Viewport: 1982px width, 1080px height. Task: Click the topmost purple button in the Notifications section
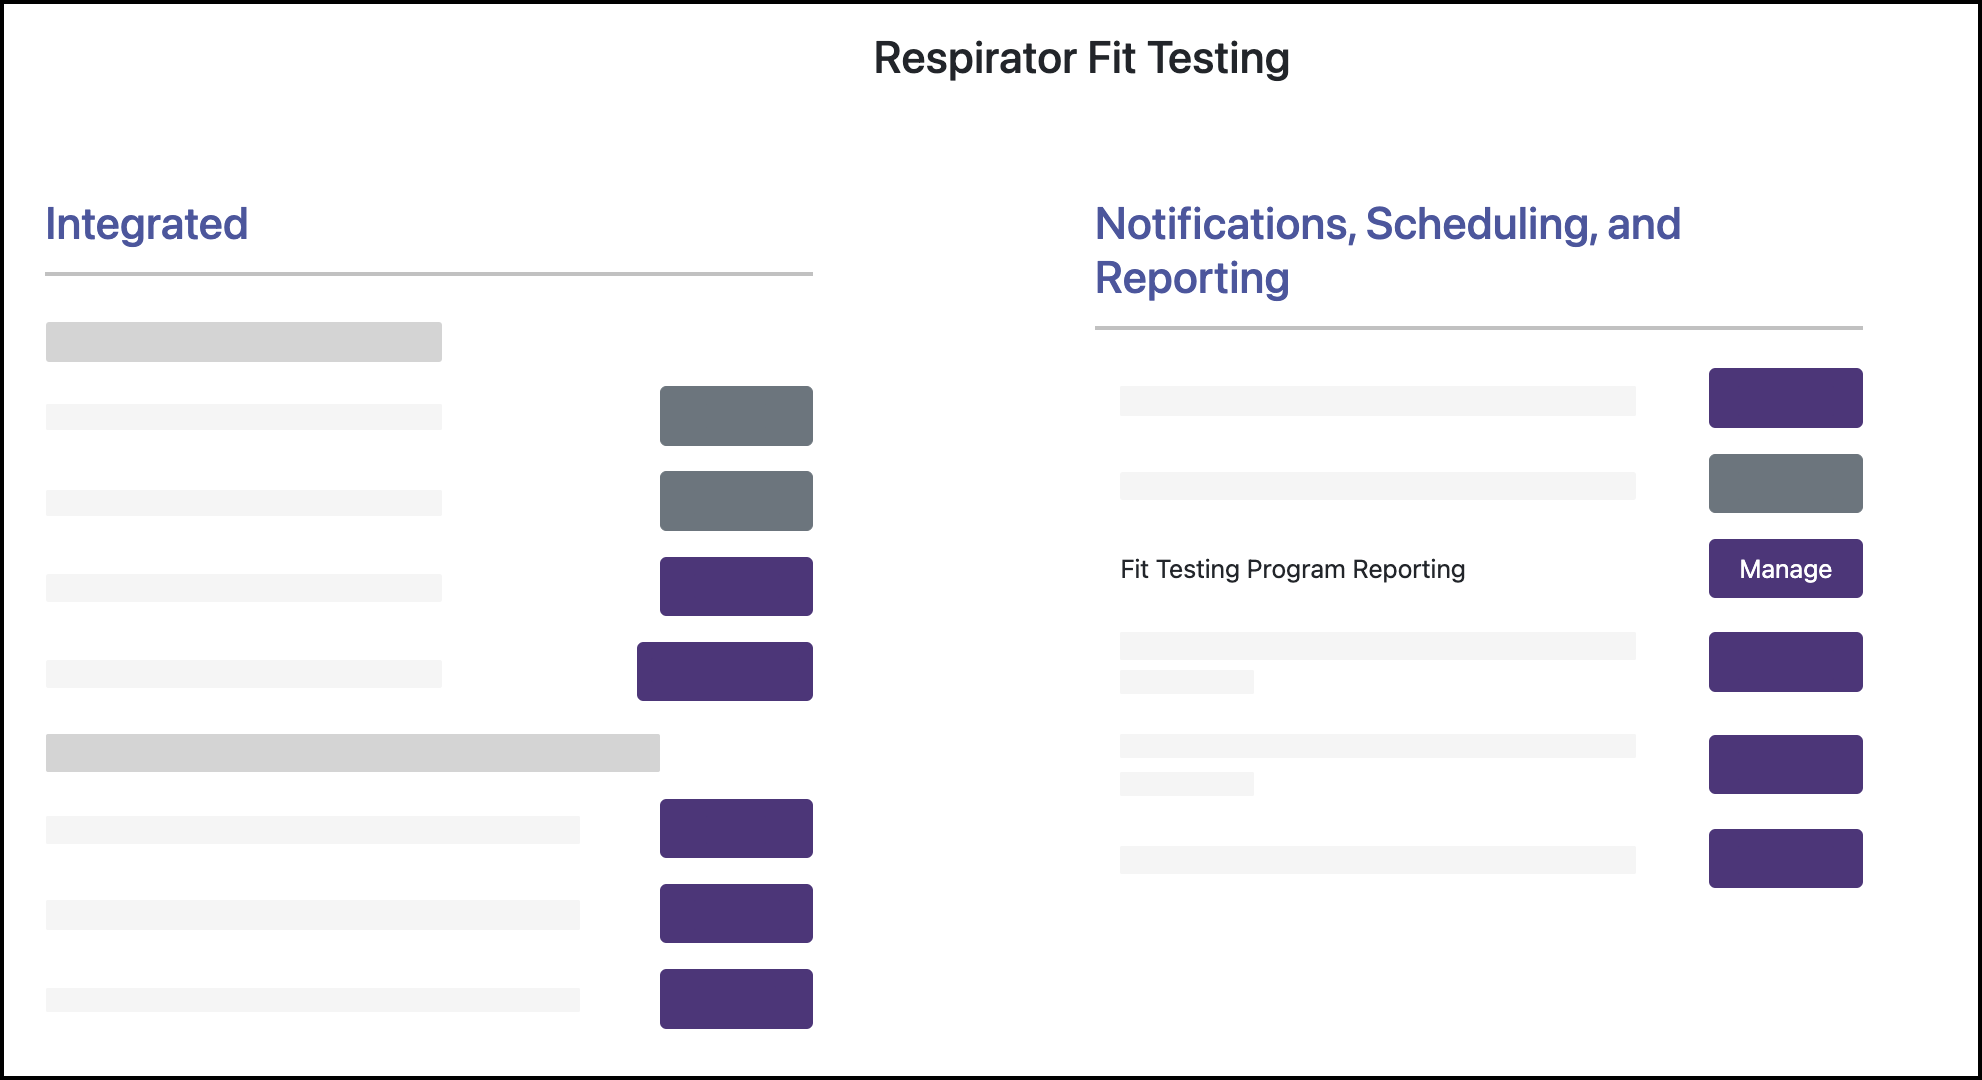point(1785,398)
